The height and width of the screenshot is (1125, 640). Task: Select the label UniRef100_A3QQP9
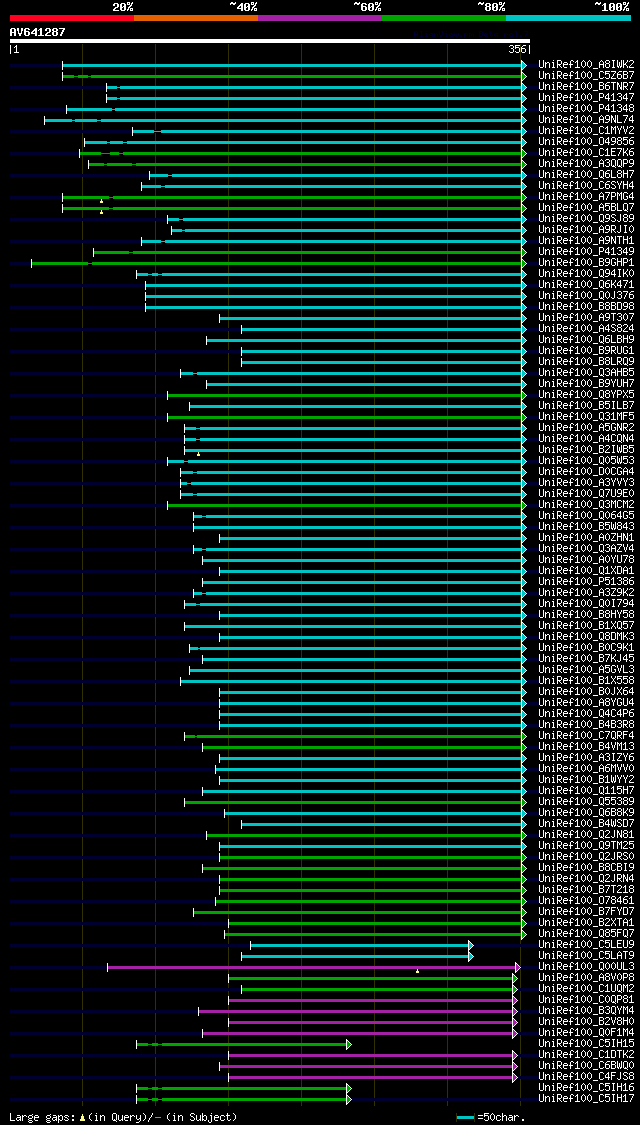586,164
